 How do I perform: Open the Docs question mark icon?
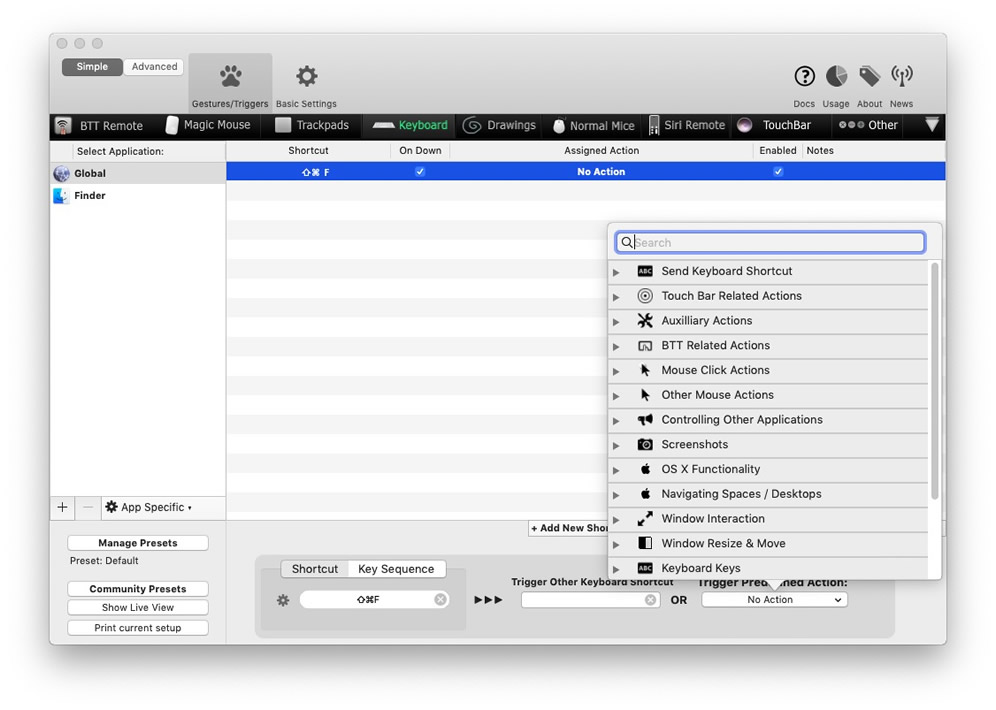pos(804,77)
